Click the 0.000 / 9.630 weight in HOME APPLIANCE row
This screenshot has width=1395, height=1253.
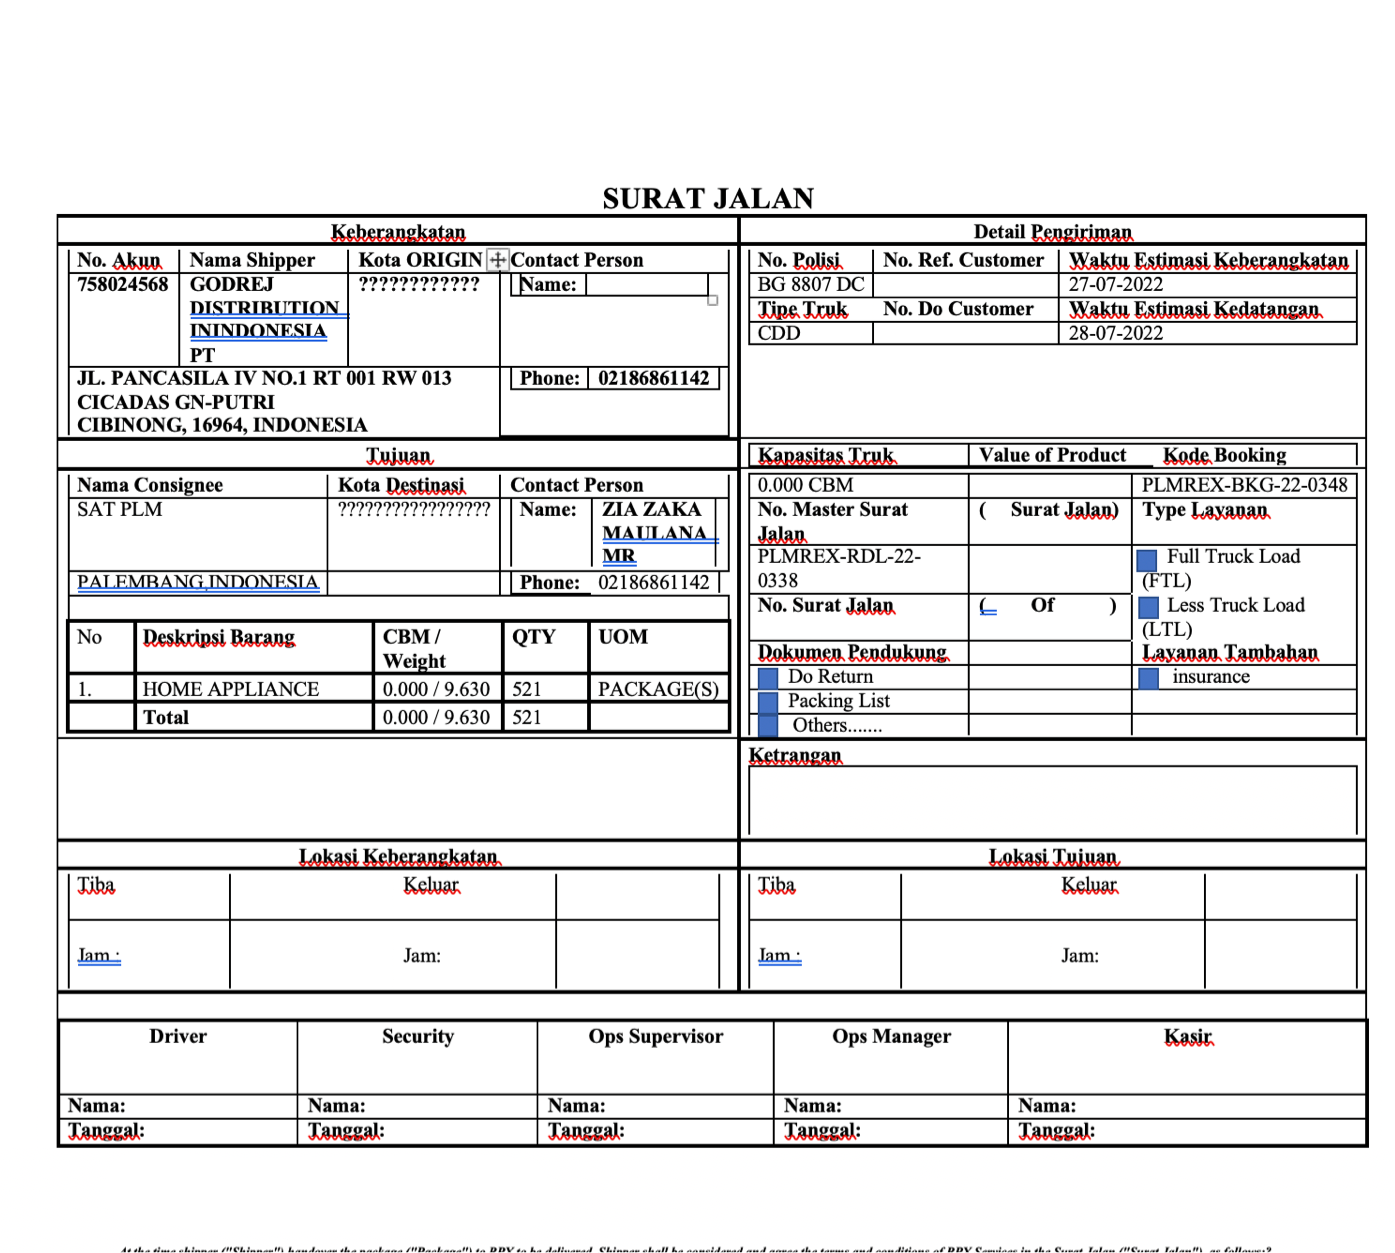click(x=436, y=689)
